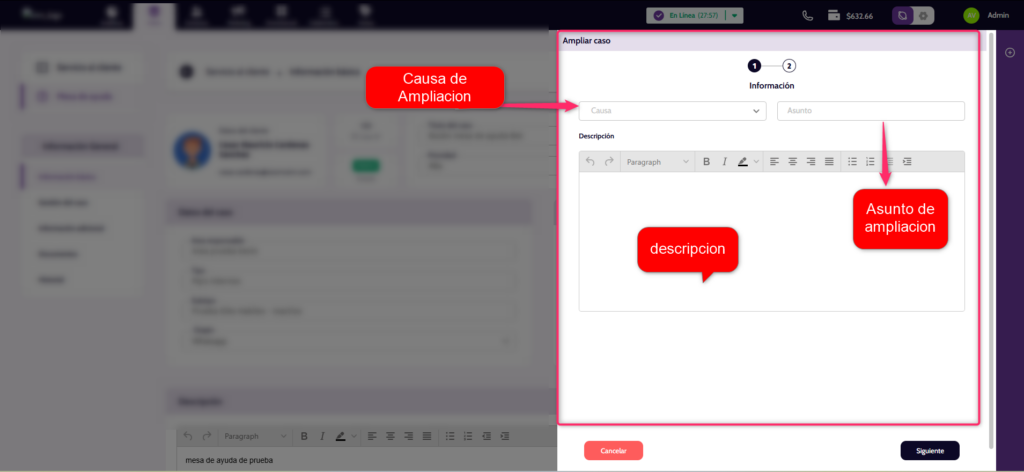Image resolution: width=1024 pixels, height=472 pixels.
Task: Insert bulleted list in dialog editor
Action: [x=852, y=162]
